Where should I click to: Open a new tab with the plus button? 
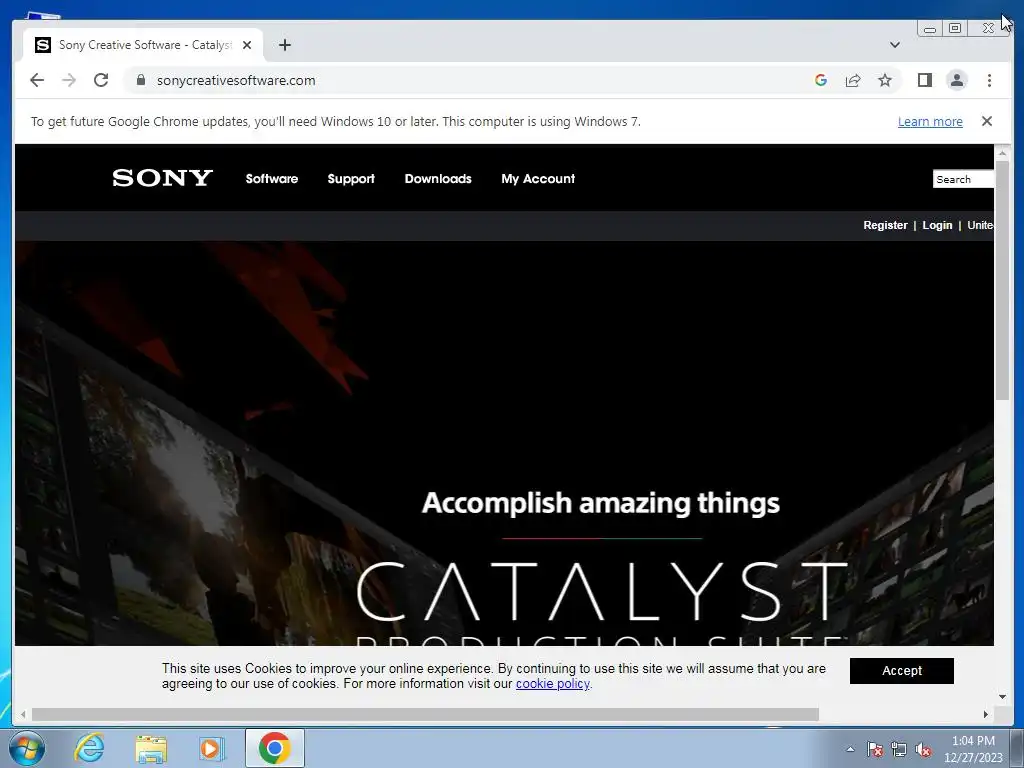[285, 45]
